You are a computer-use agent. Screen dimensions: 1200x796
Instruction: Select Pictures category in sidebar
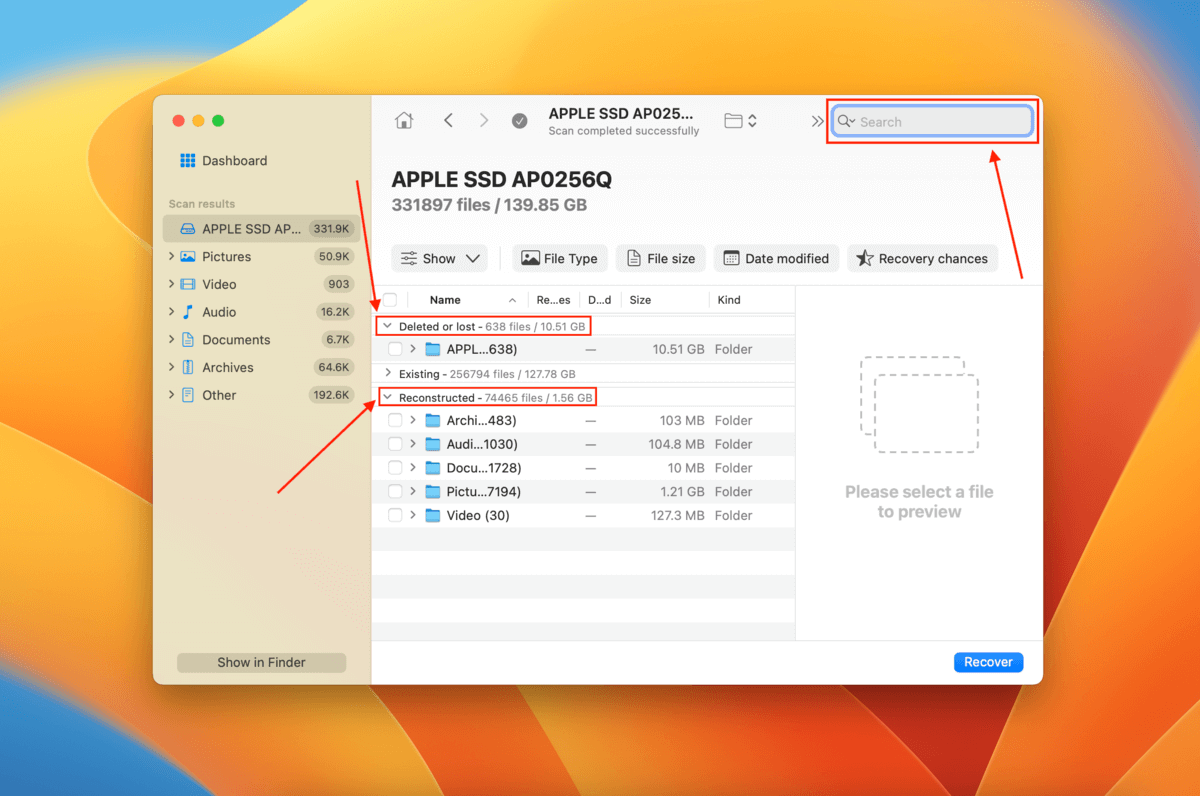226,257
